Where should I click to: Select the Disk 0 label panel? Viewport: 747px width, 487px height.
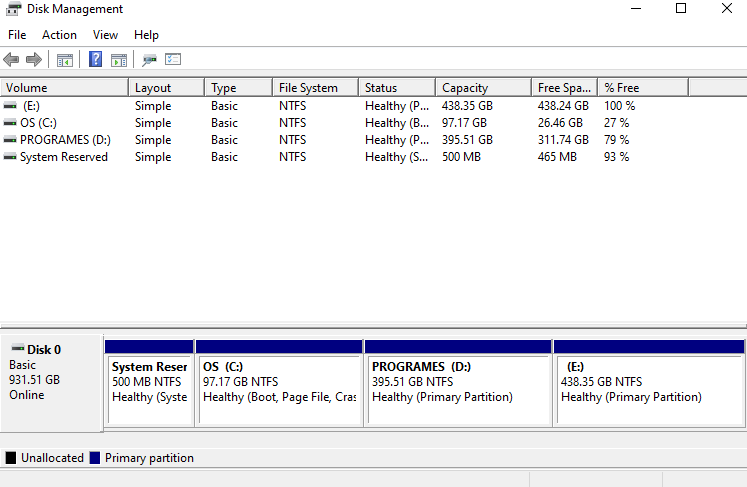[52, 384]
